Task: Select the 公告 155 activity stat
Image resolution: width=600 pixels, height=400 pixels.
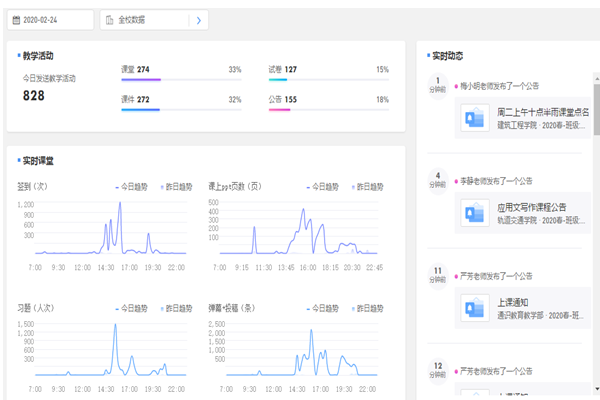Action: coord(283,100)
